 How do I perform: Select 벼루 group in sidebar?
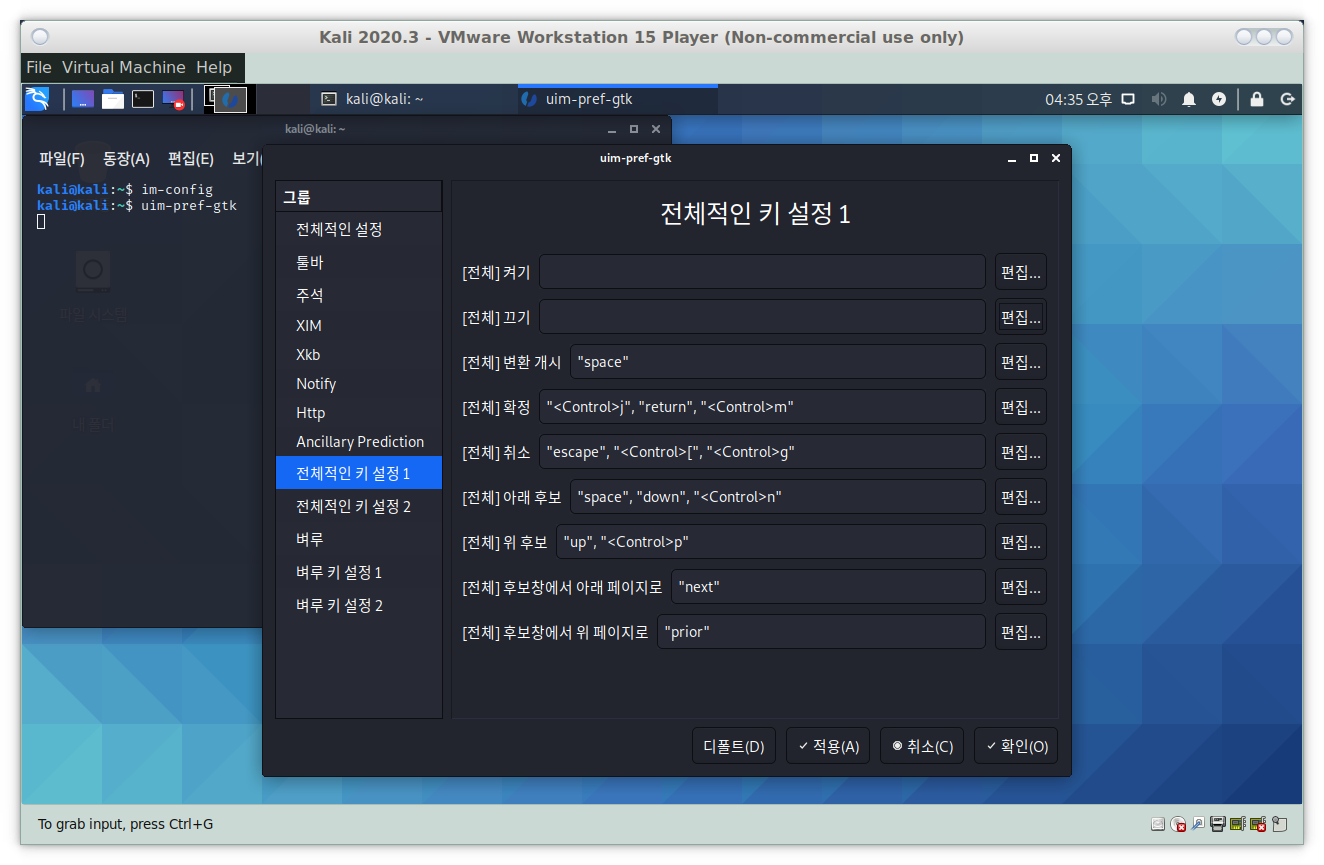pos(359,539)
